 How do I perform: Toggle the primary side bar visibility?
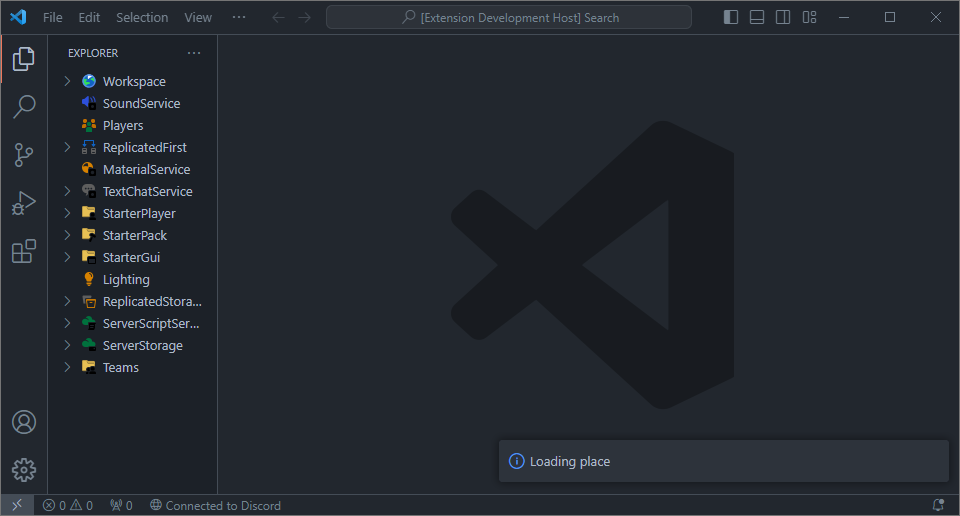tap(730, 17)
